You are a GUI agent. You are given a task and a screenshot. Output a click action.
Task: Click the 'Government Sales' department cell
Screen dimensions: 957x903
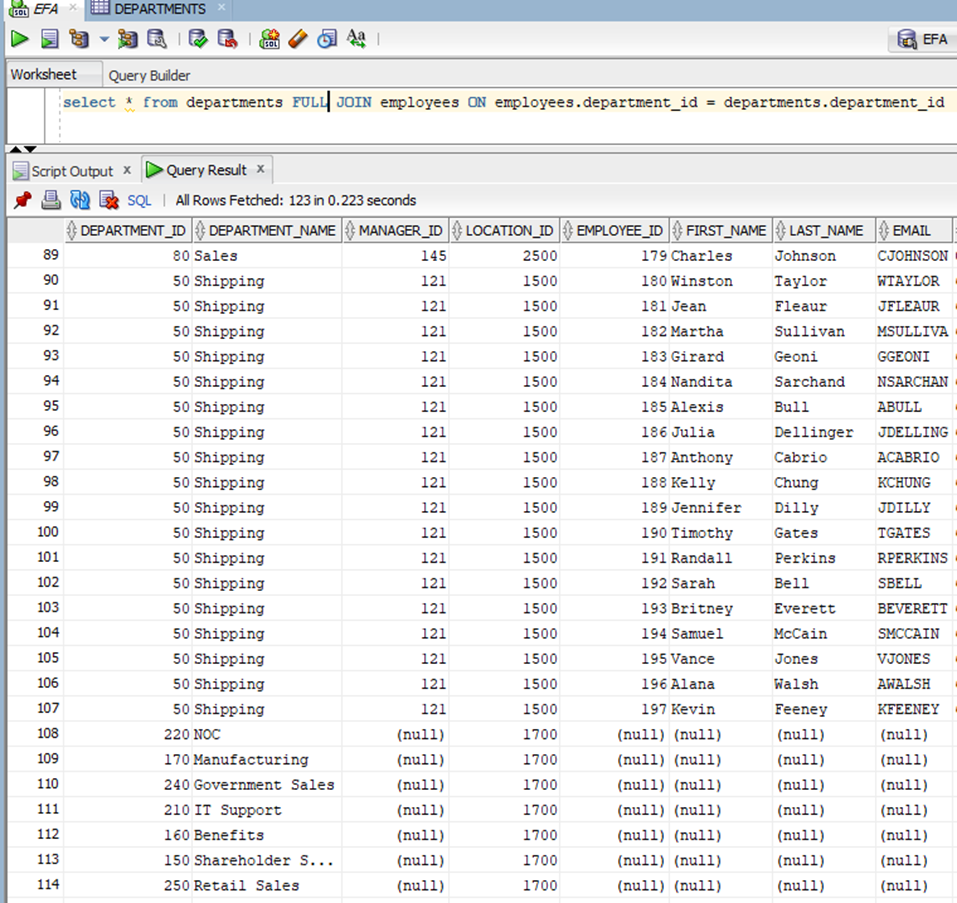pos(267,785)
